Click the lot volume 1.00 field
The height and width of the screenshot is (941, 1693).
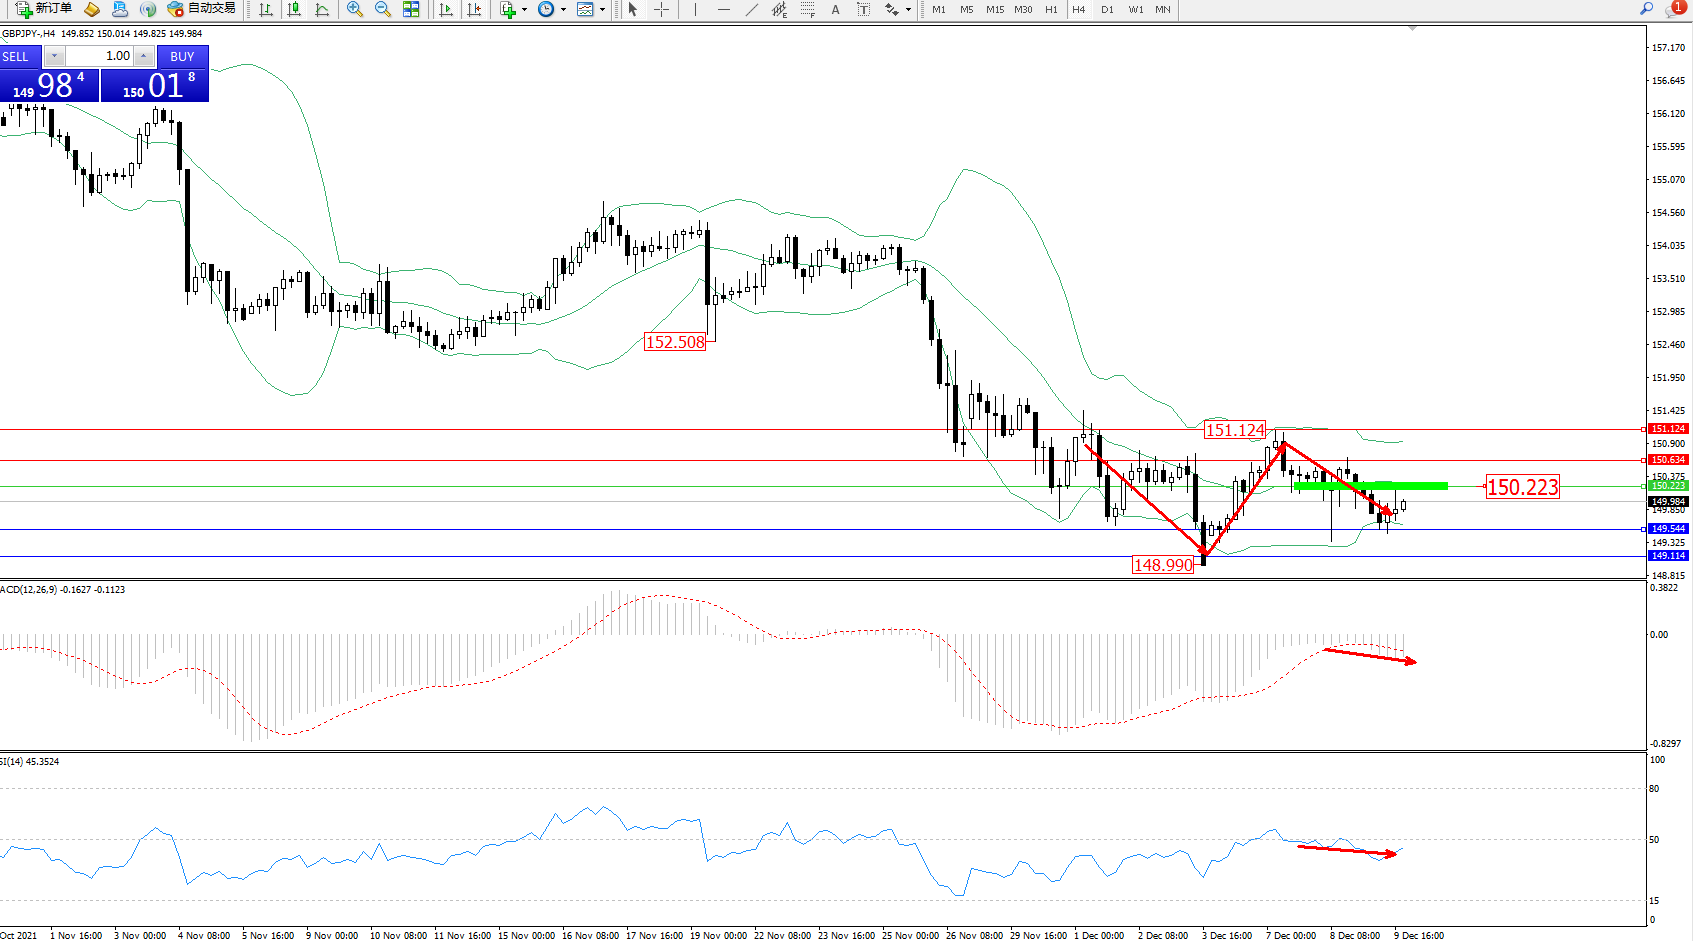click(100, 56)
